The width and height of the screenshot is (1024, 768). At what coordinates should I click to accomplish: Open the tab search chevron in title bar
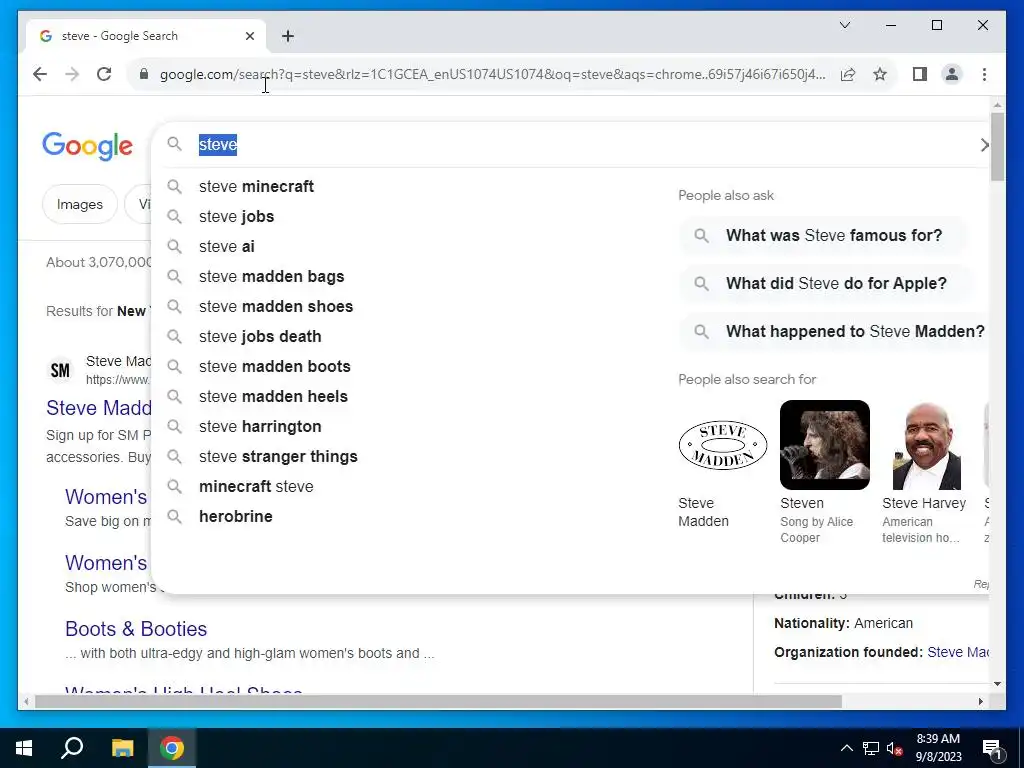click(844, 25)
